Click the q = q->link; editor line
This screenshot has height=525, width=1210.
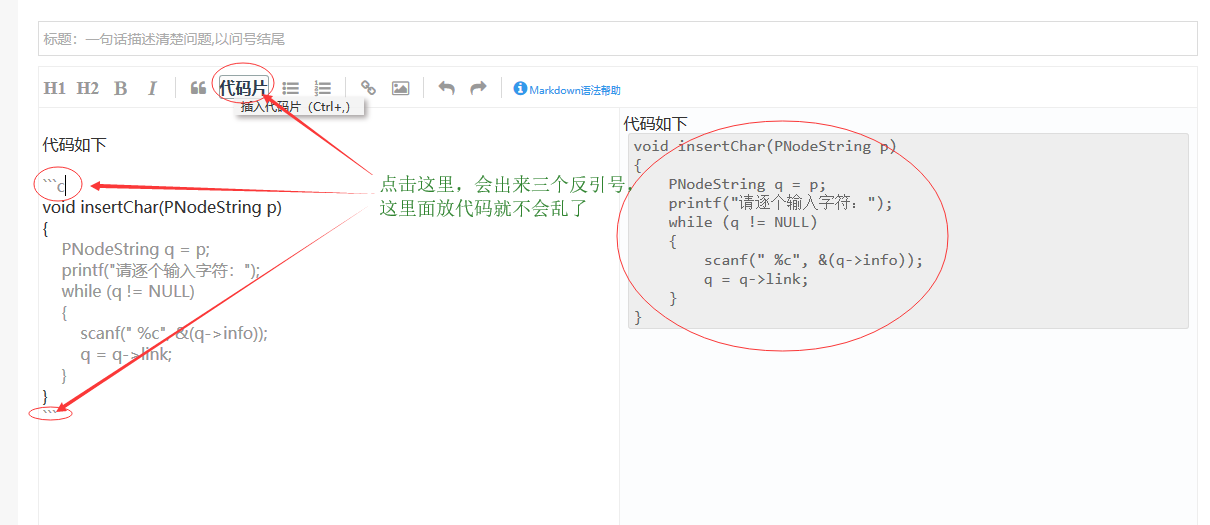coord(126,354)
